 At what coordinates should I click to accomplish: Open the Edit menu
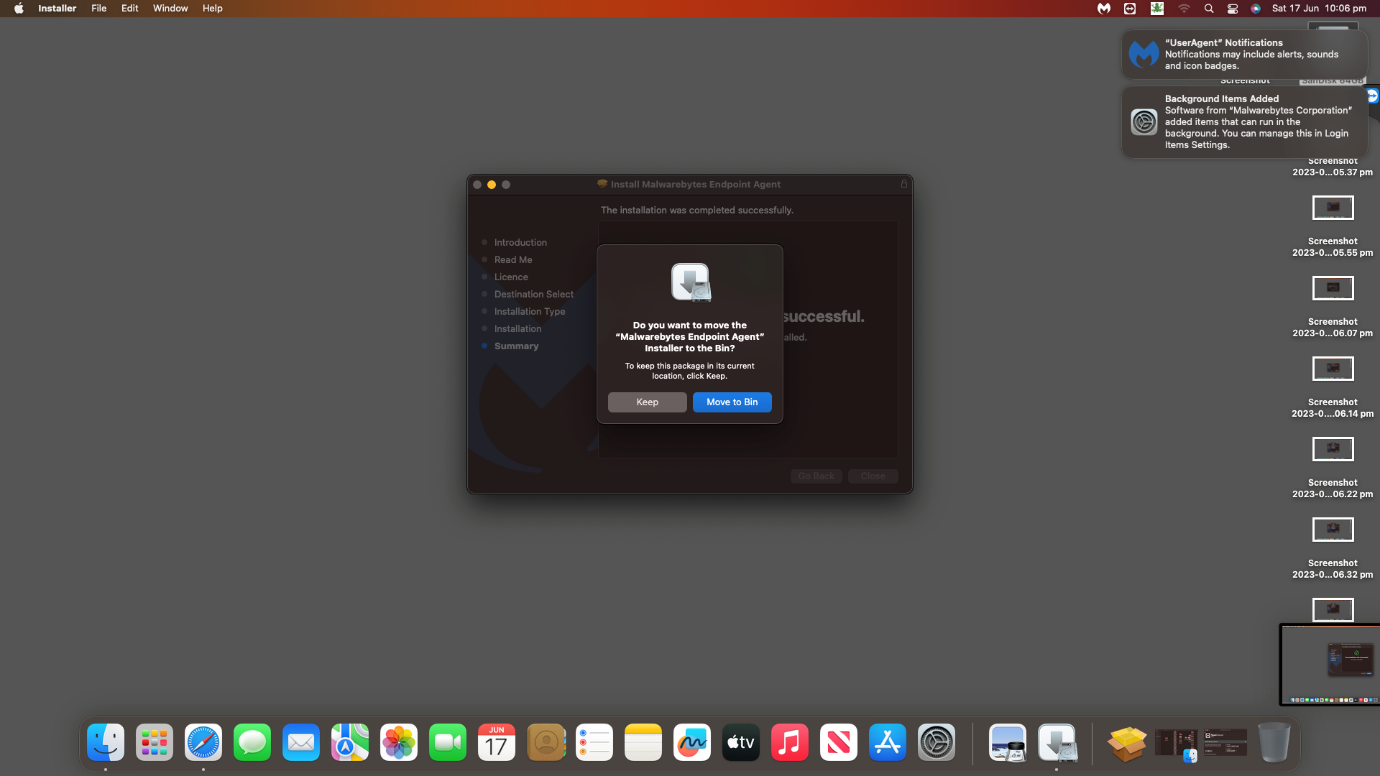tap(130, 8)
